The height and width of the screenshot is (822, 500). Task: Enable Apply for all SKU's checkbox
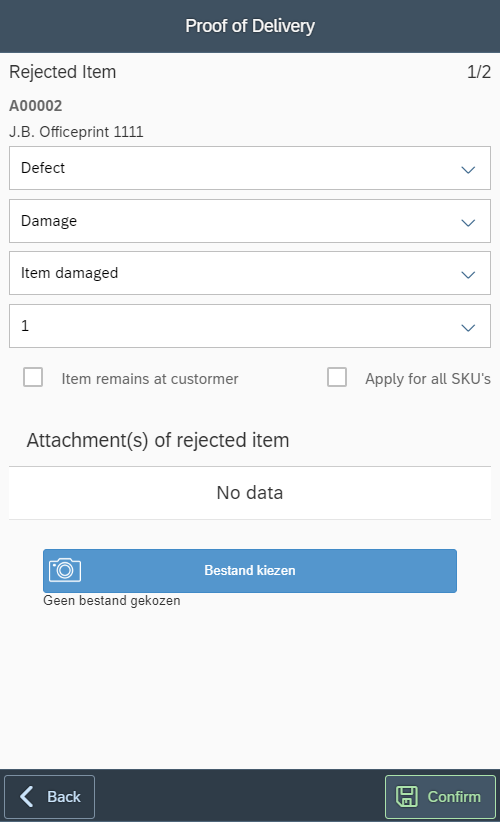337,377
